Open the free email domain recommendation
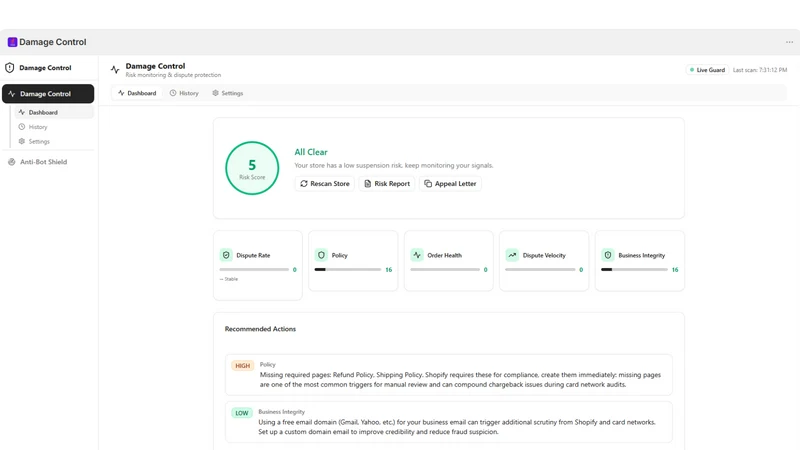 pyautogui.click(x=448, y=422)
